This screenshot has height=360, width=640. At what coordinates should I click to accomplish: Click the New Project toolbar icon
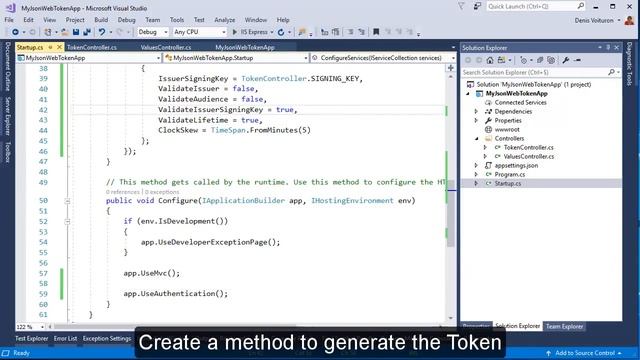point(48,32)
